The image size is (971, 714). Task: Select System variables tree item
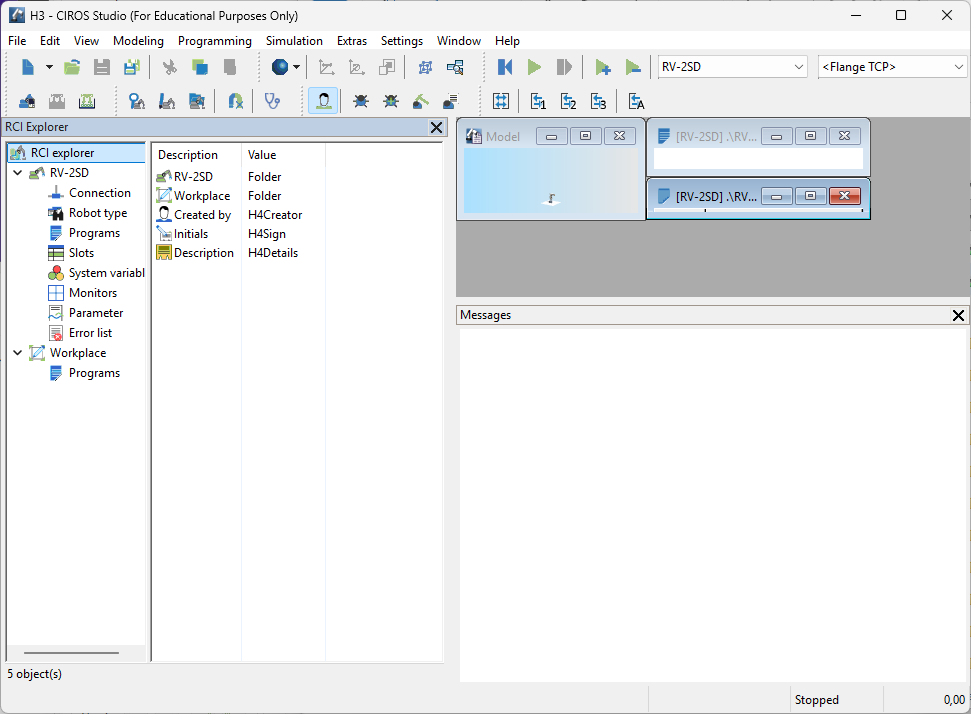107,273
